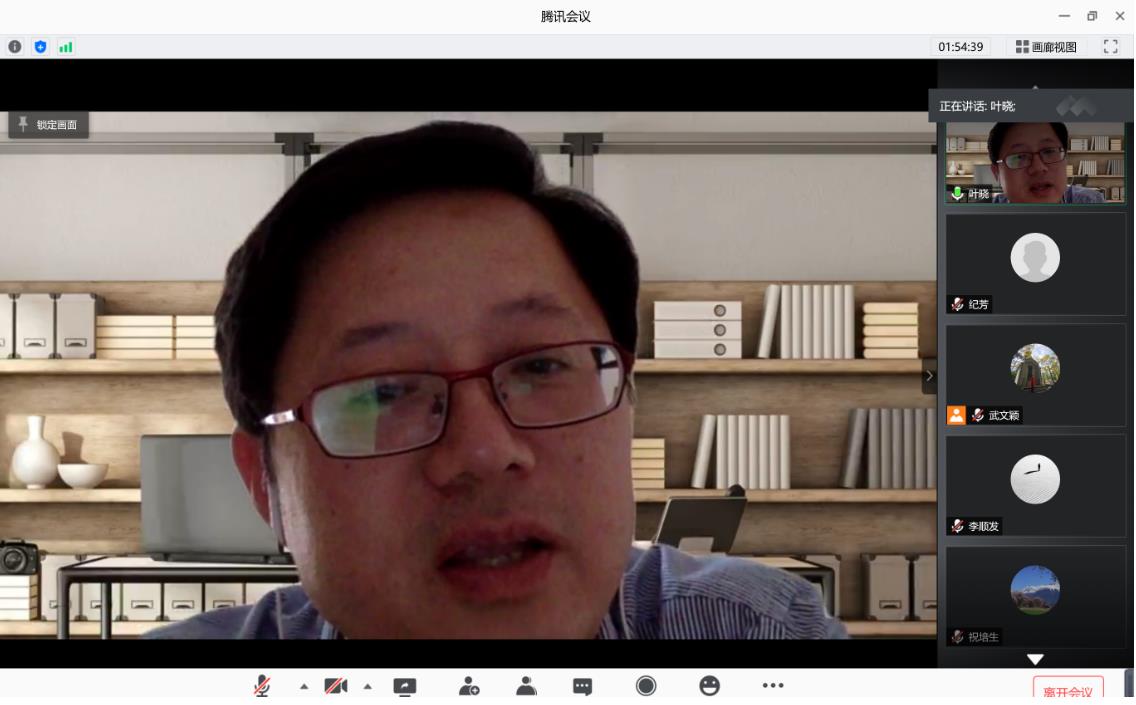Image resolution: width=1136 pixels, height=705 pixels.
Task: Open the more options ellipsis menu
Action: (773, 686)
